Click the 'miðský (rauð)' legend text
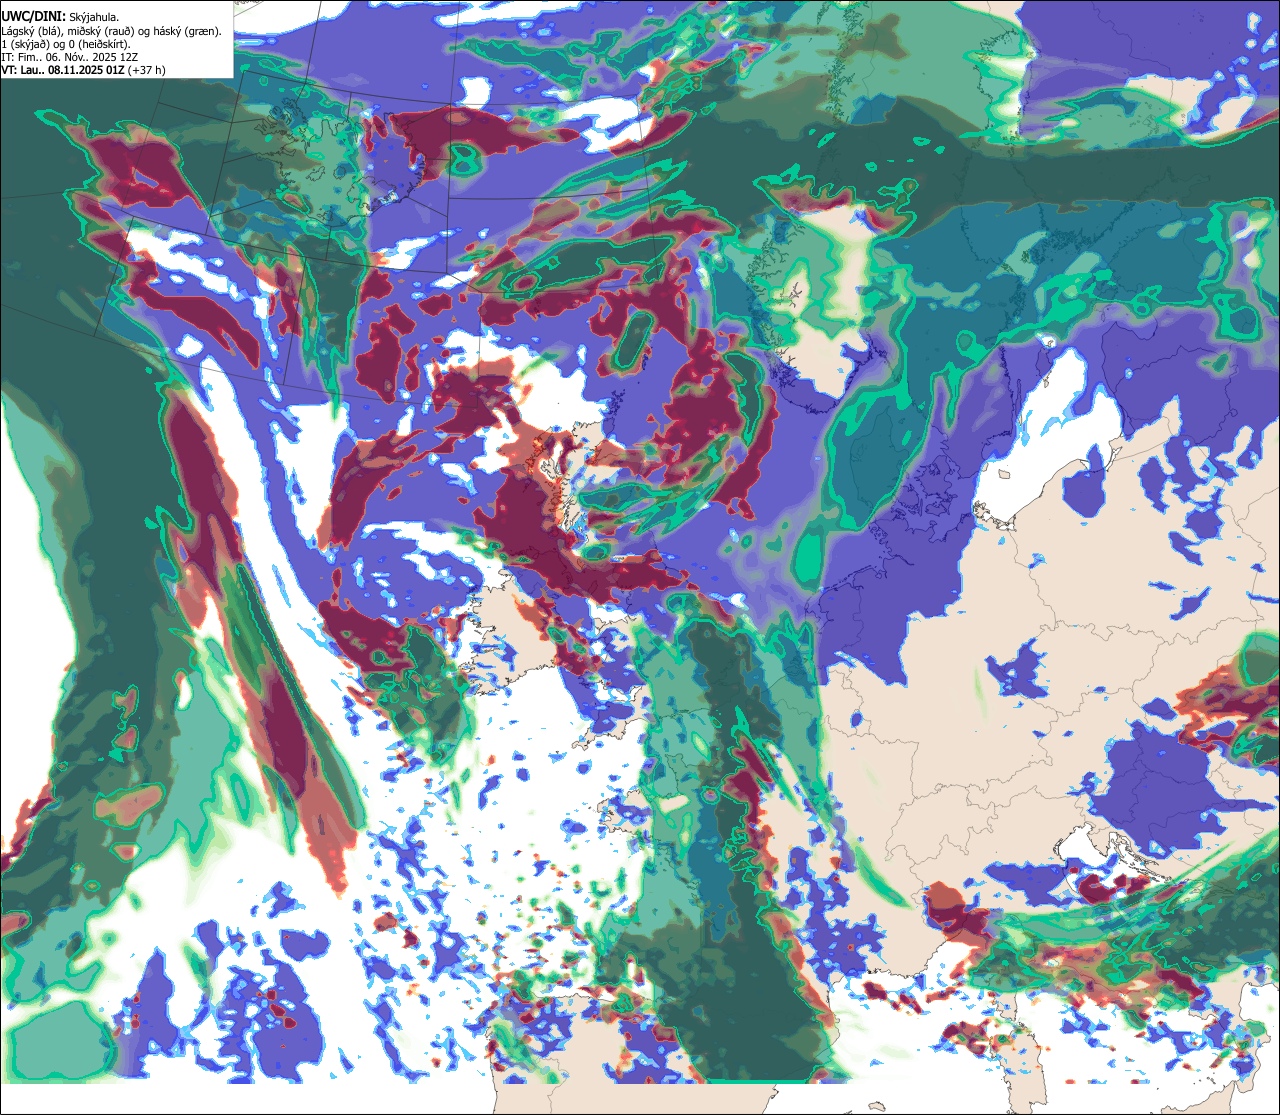The height and width of the screenshot is (1115, 1280). [101, 32]
